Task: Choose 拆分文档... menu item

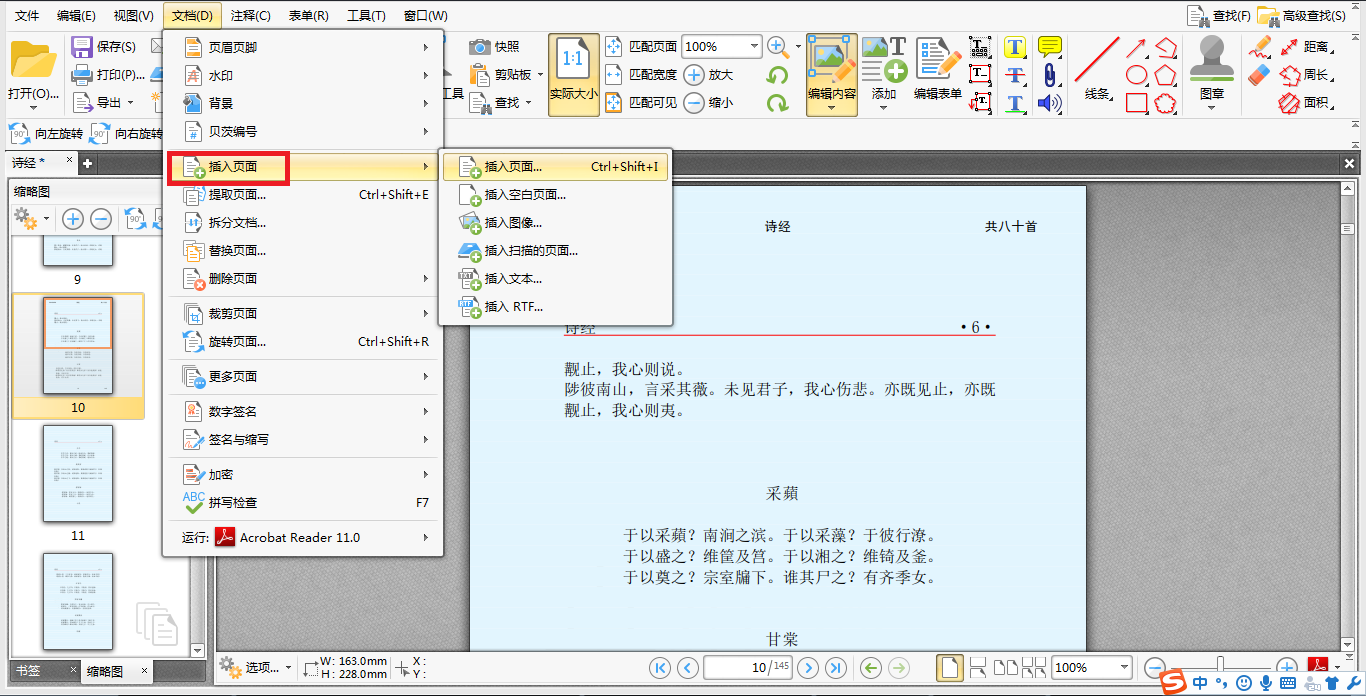Action: pos(303,222)
